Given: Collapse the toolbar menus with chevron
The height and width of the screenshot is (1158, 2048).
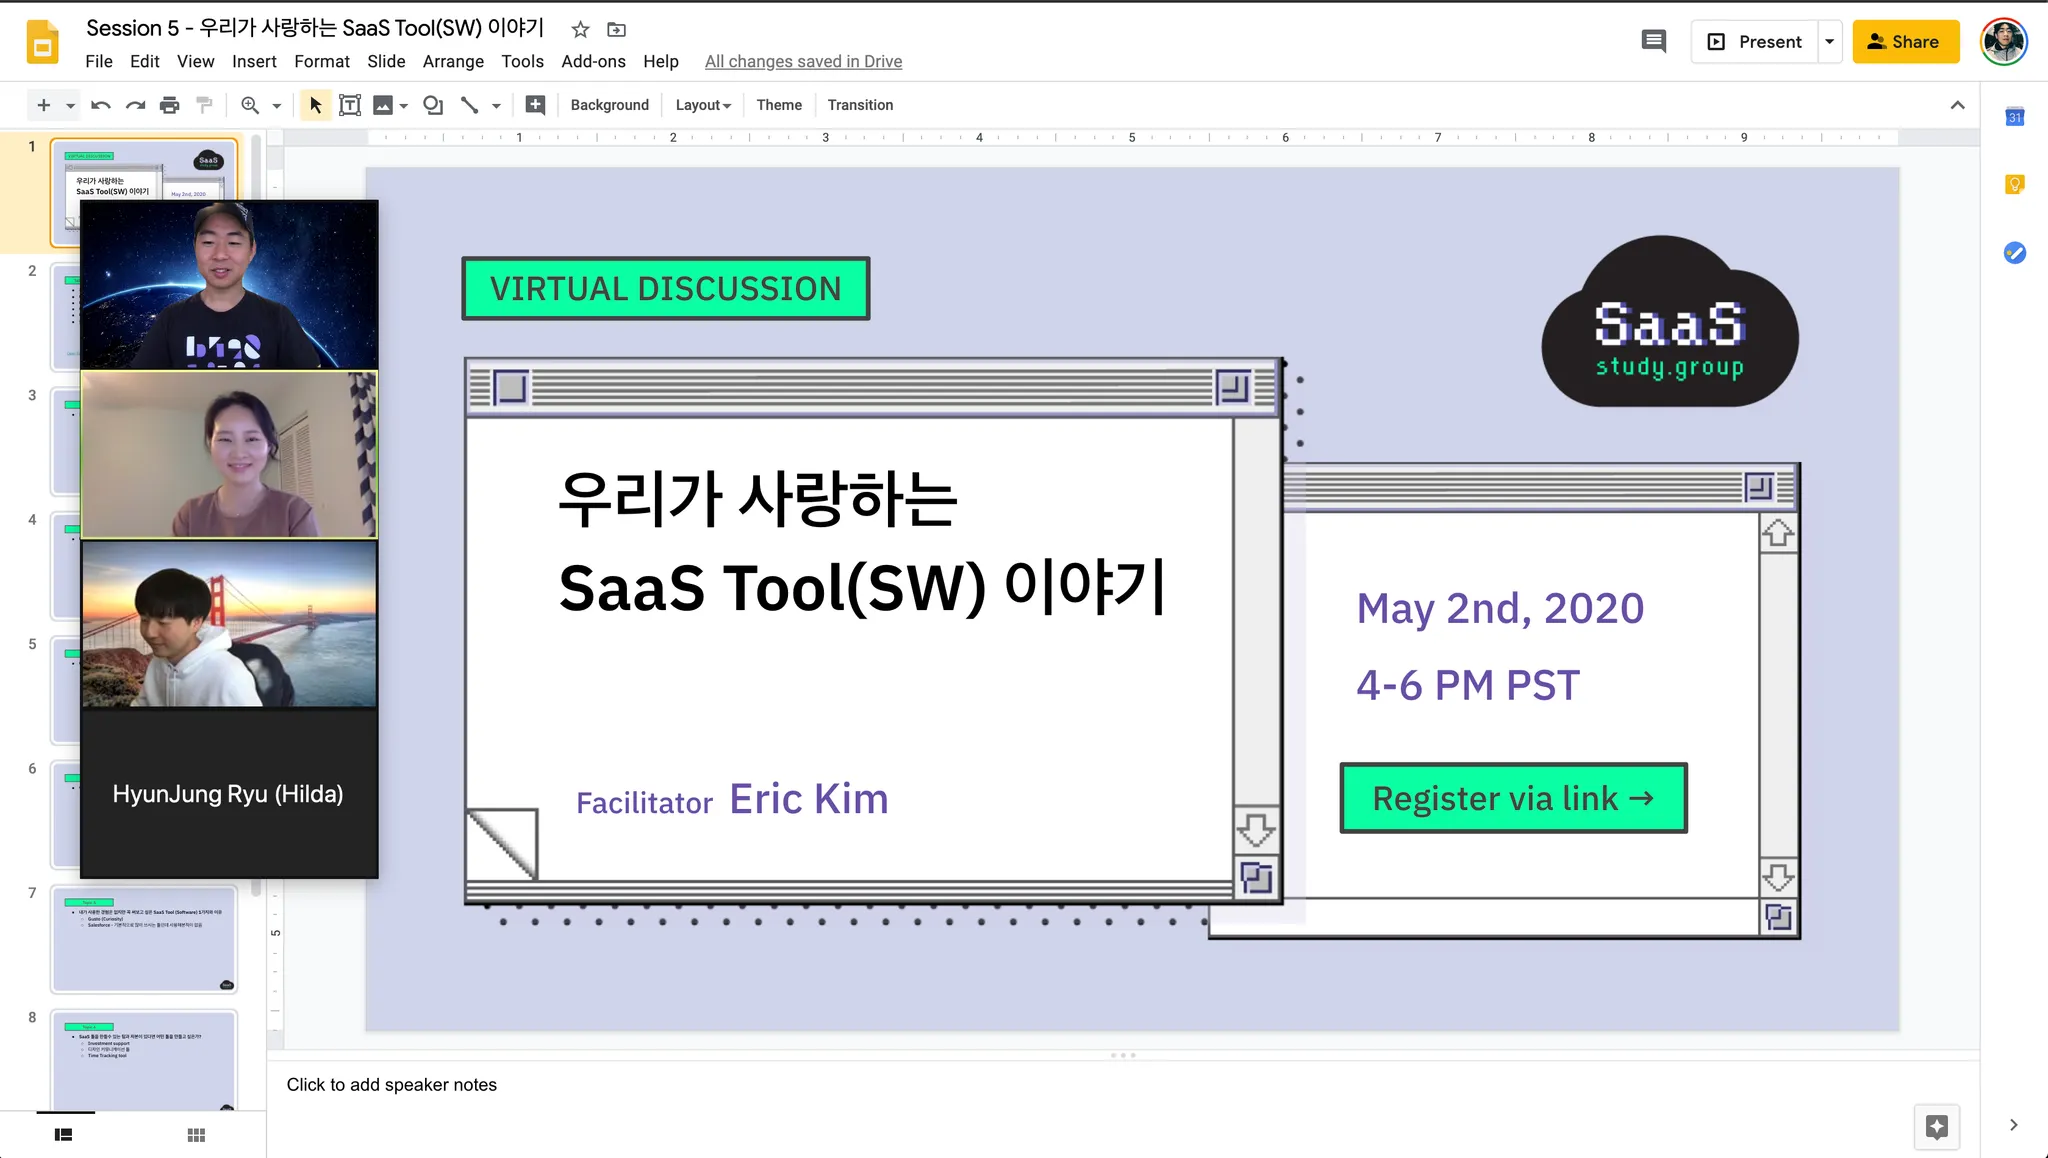Looking at the screenshot, I should tap(1957, 105).
